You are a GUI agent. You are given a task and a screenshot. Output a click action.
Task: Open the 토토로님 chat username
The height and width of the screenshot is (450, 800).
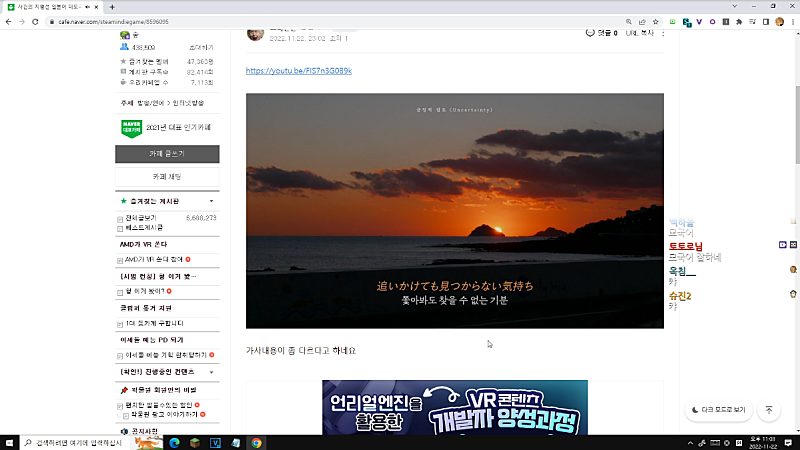tap(686, 246)
